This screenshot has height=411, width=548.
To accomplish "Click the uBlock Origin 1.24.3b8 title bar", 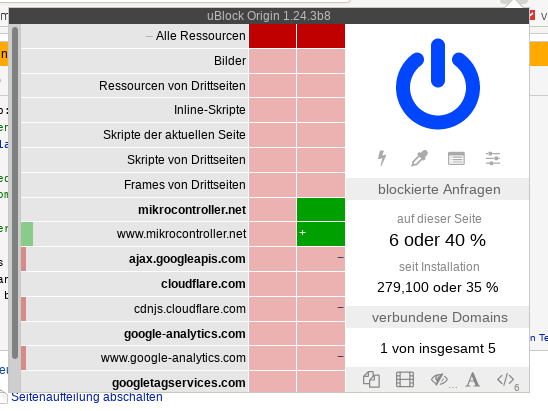I will pyautogui.click(x=269, y=16).
